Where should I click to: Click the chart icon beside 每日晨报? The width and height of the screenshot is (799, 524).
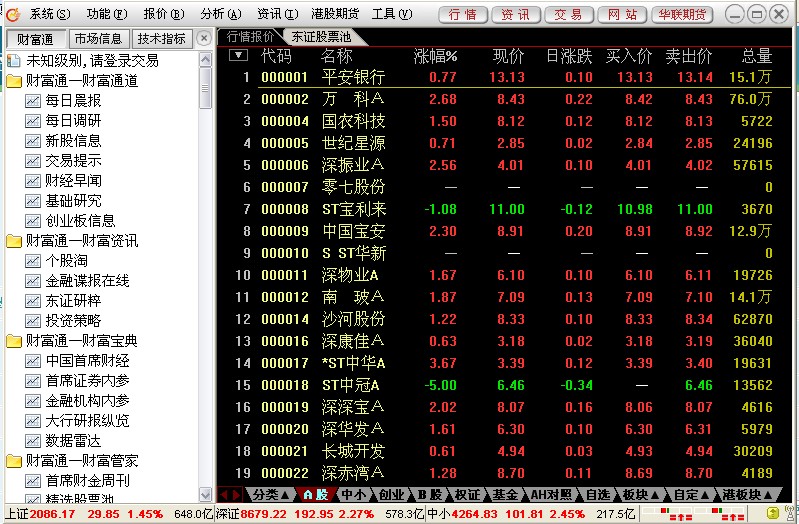coord(33,101)
